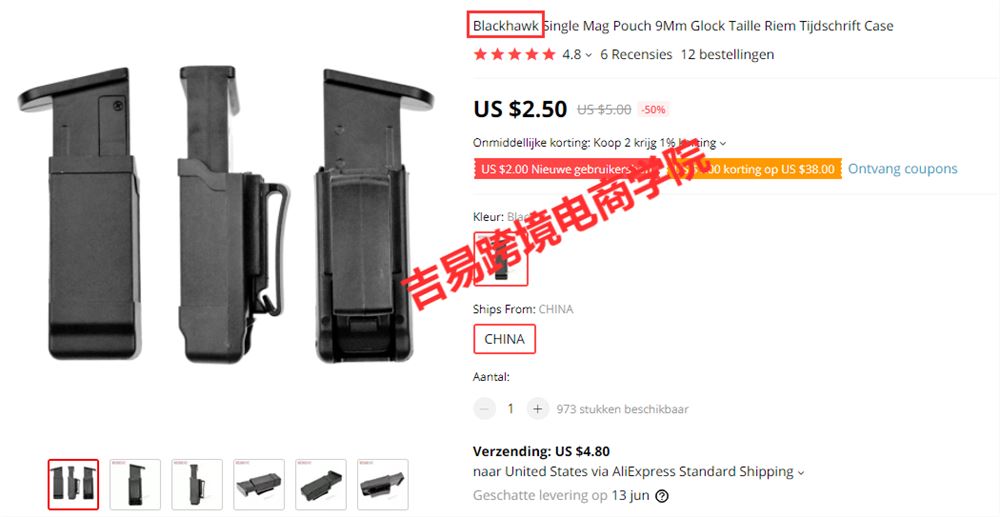Open the delivery estimate help question icon
The width and height of the screenshot is (1000, 517).
(x=662, y=496)
